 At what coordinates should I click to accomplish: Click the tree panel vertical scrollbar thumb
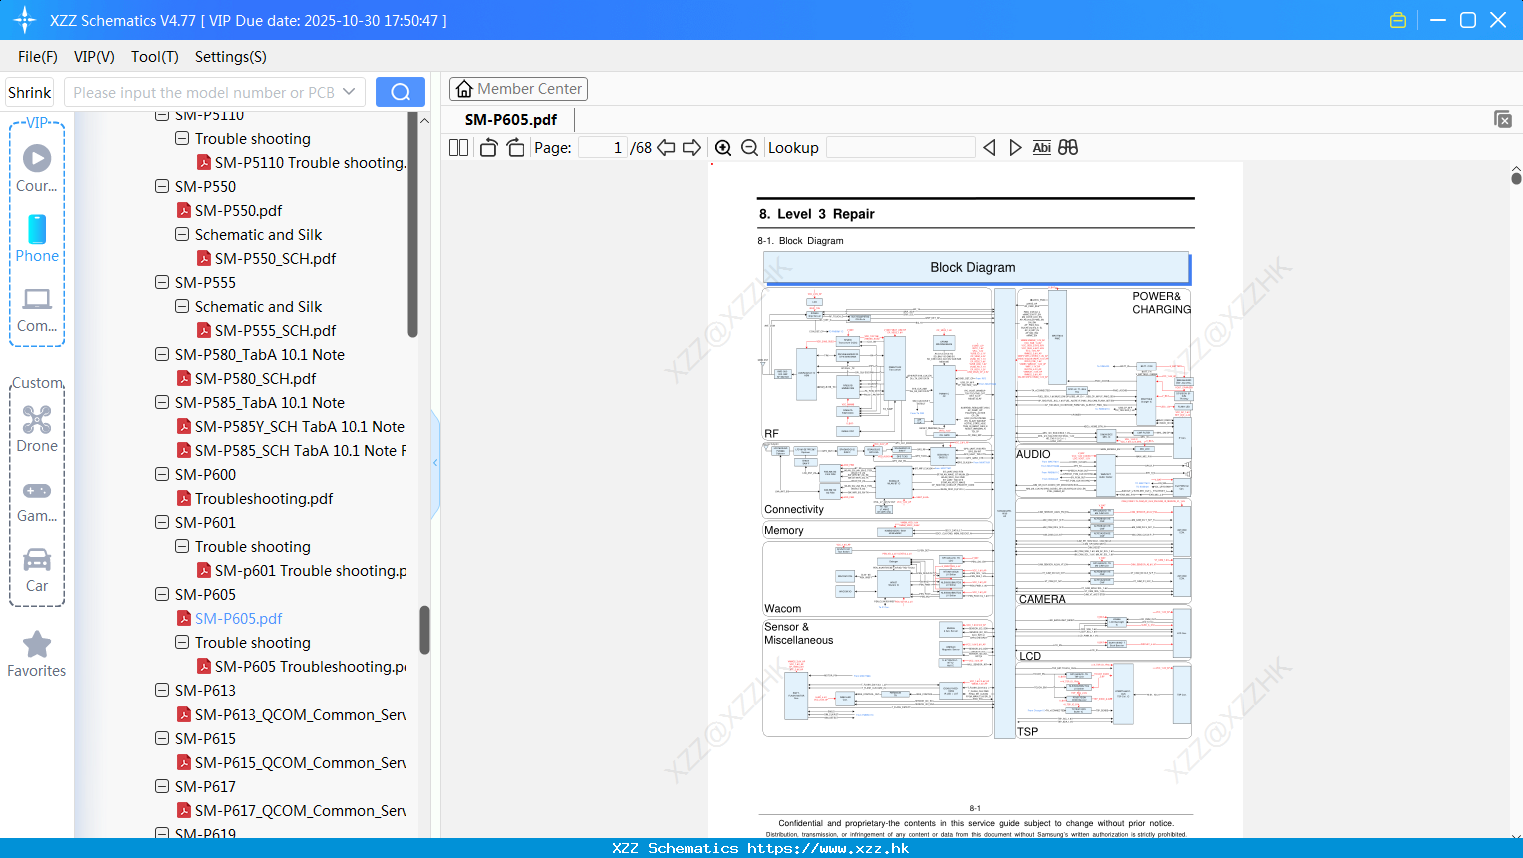[424, 630]
